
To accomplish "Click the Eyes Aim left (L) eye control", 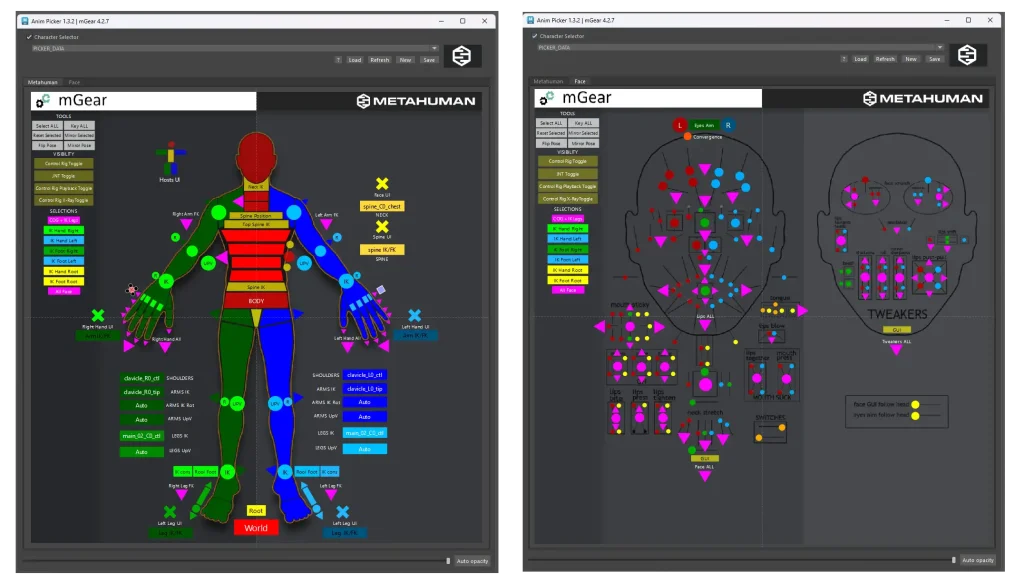I will click(680, 125).
